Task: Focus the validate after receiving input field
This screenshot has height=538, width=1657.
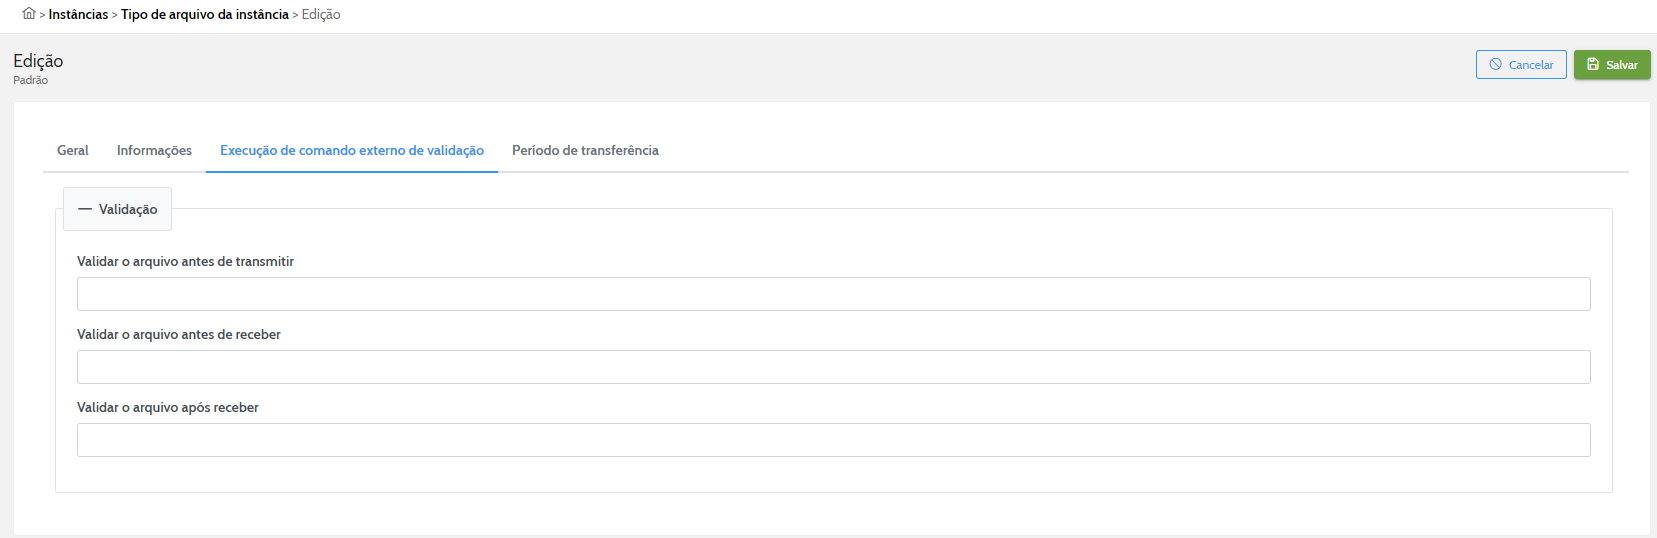Action: (x=833, y=440)
